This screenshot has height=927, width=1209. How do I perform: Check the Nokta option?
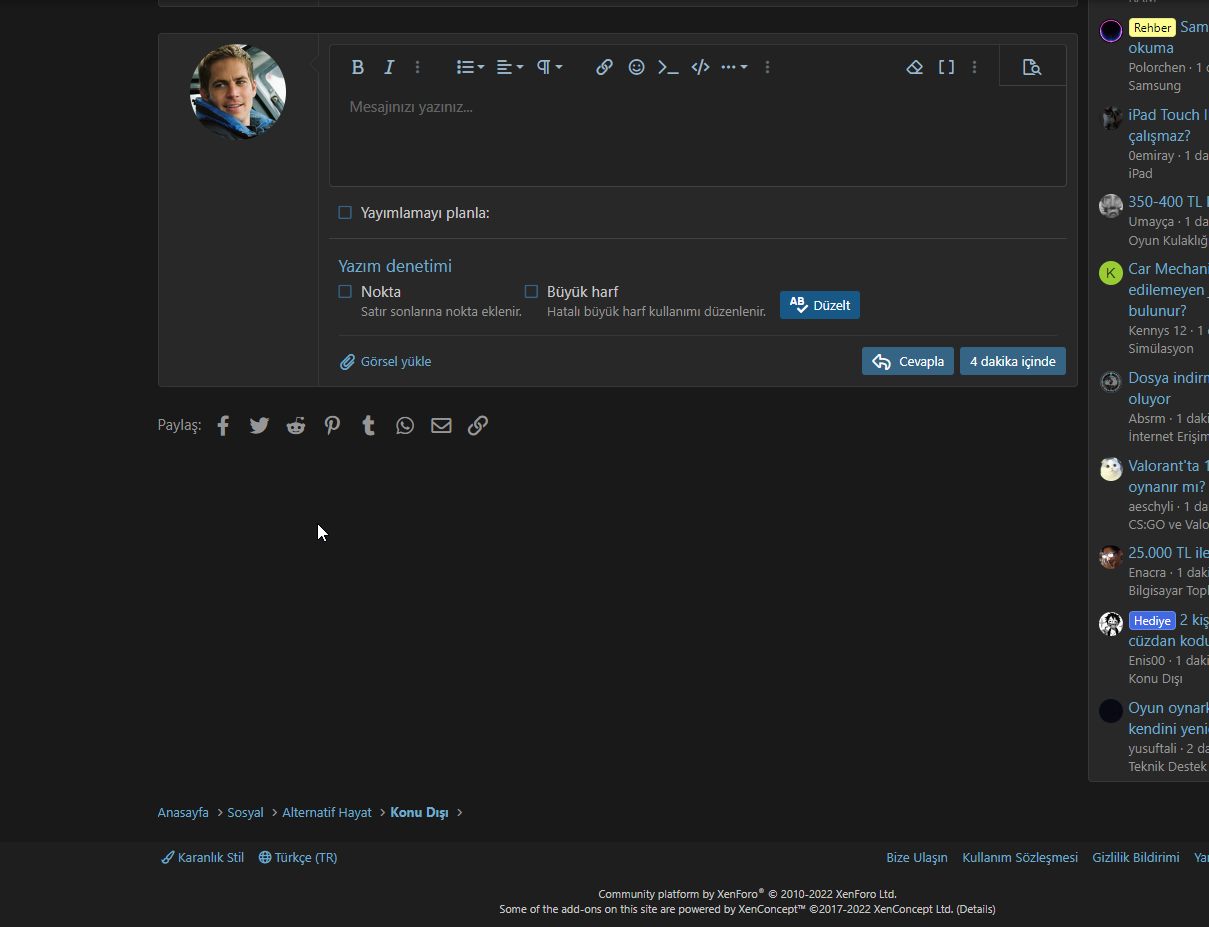click(x=345, y=292)
